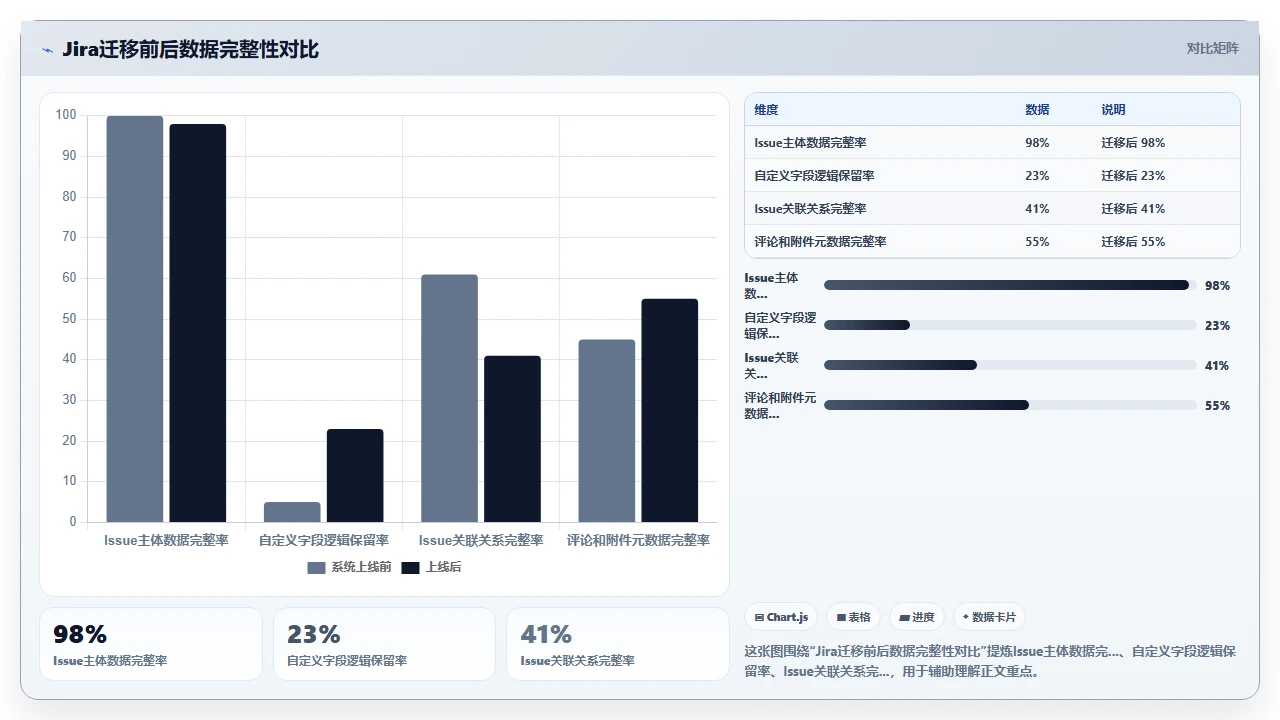
Task: Click the 上线后 bar for Issue主体数据完整率
Action: 198,323
